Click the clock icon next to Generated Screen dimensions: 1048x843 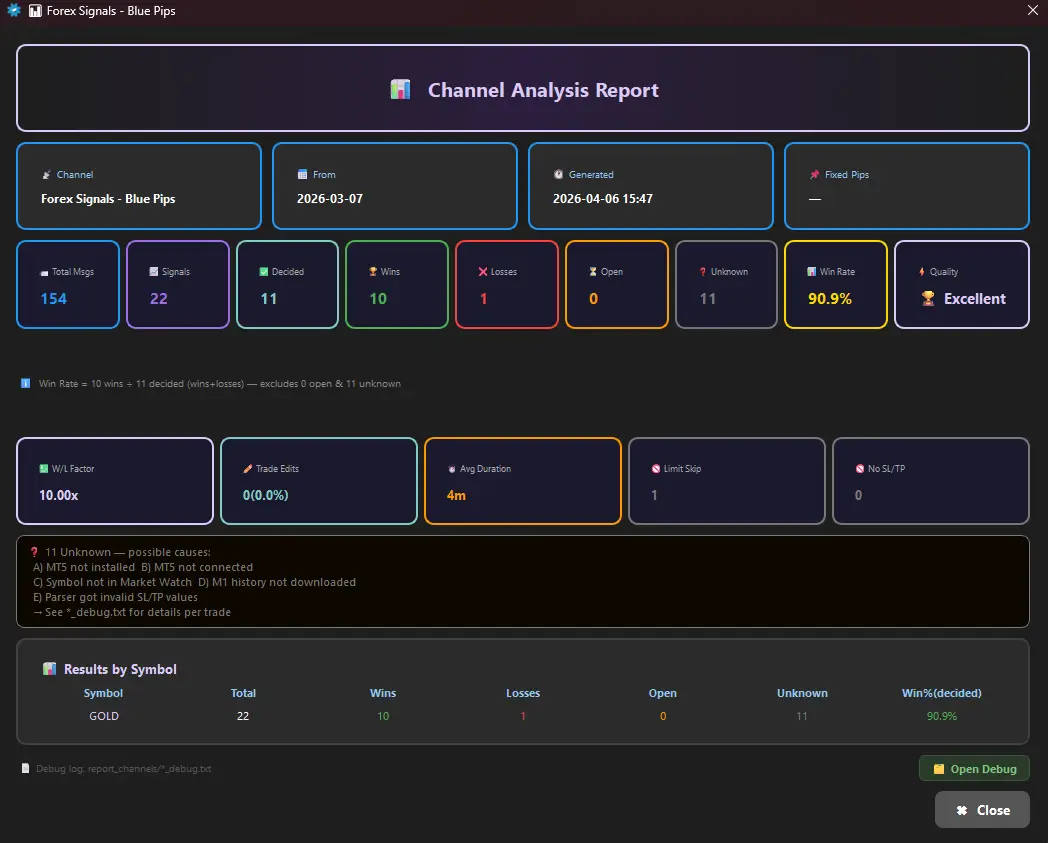(558, 175)
